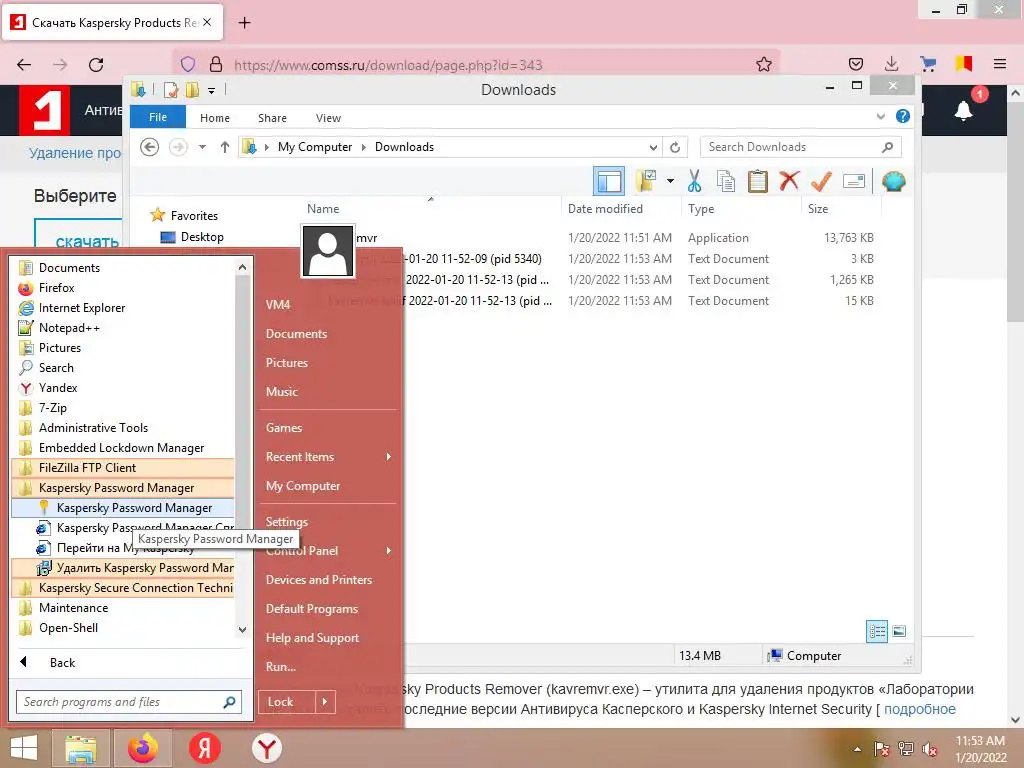Viewport: 1024px width, 768px height.
Task: Select Desktop under Favorites in navigation pane
Action: (192, 237)
